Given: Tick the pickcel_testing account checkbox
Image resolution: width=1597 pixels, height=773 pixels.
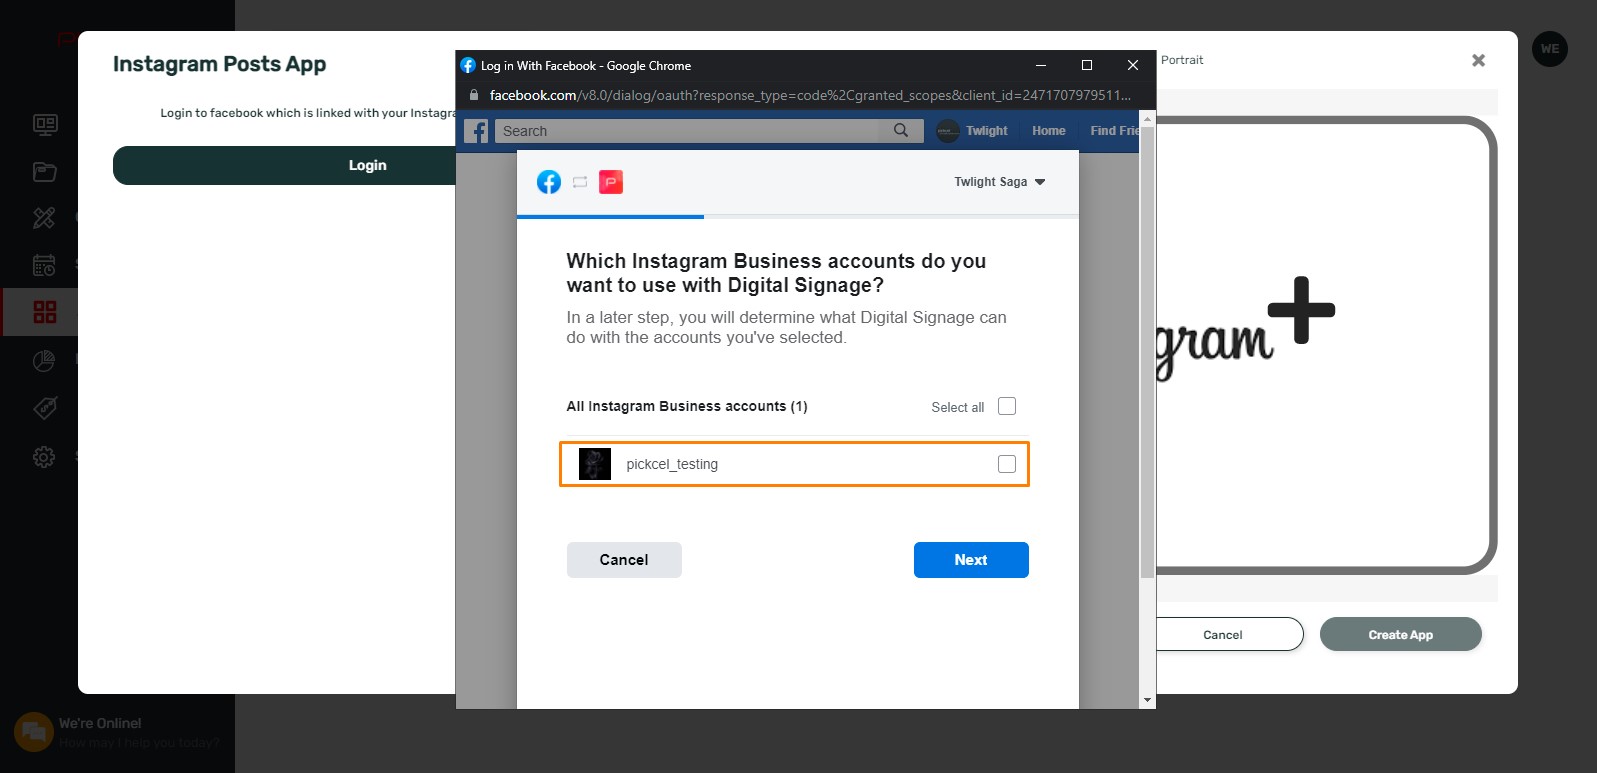Looking at the screenshot, I should [1007, 464].
